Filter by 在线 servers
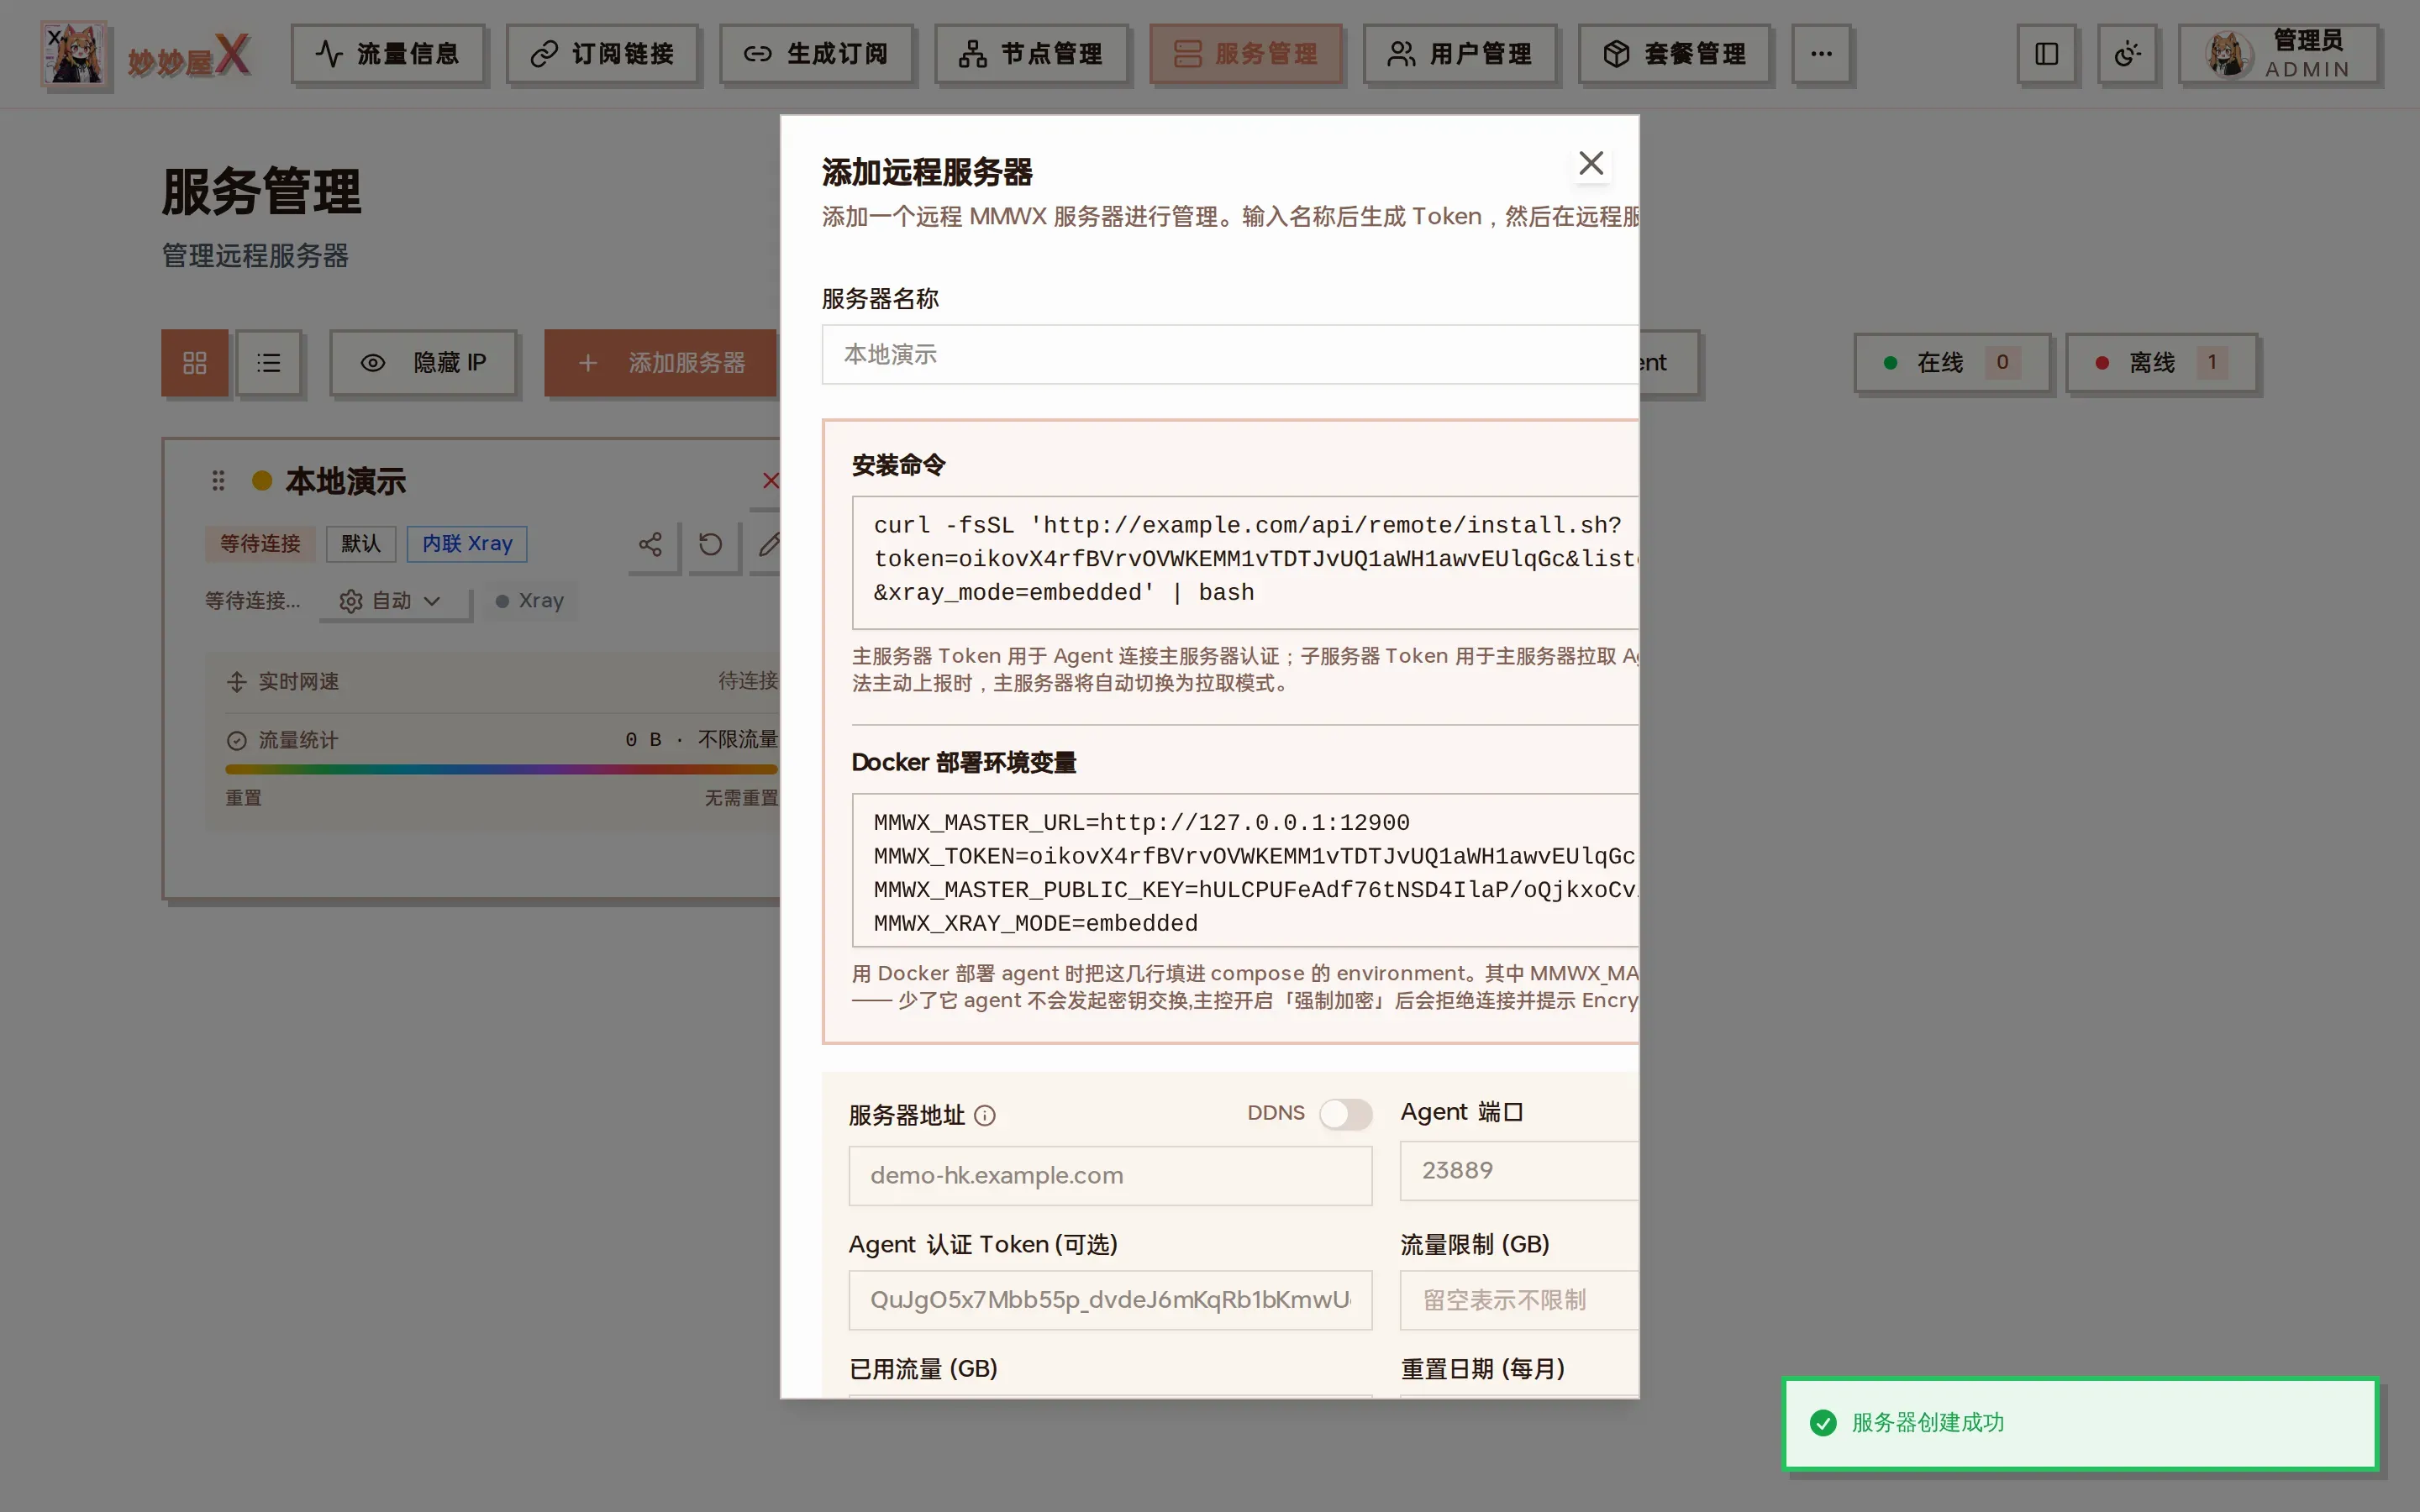This screenshot has height=1512, width=2420. tap(1952, 362)
